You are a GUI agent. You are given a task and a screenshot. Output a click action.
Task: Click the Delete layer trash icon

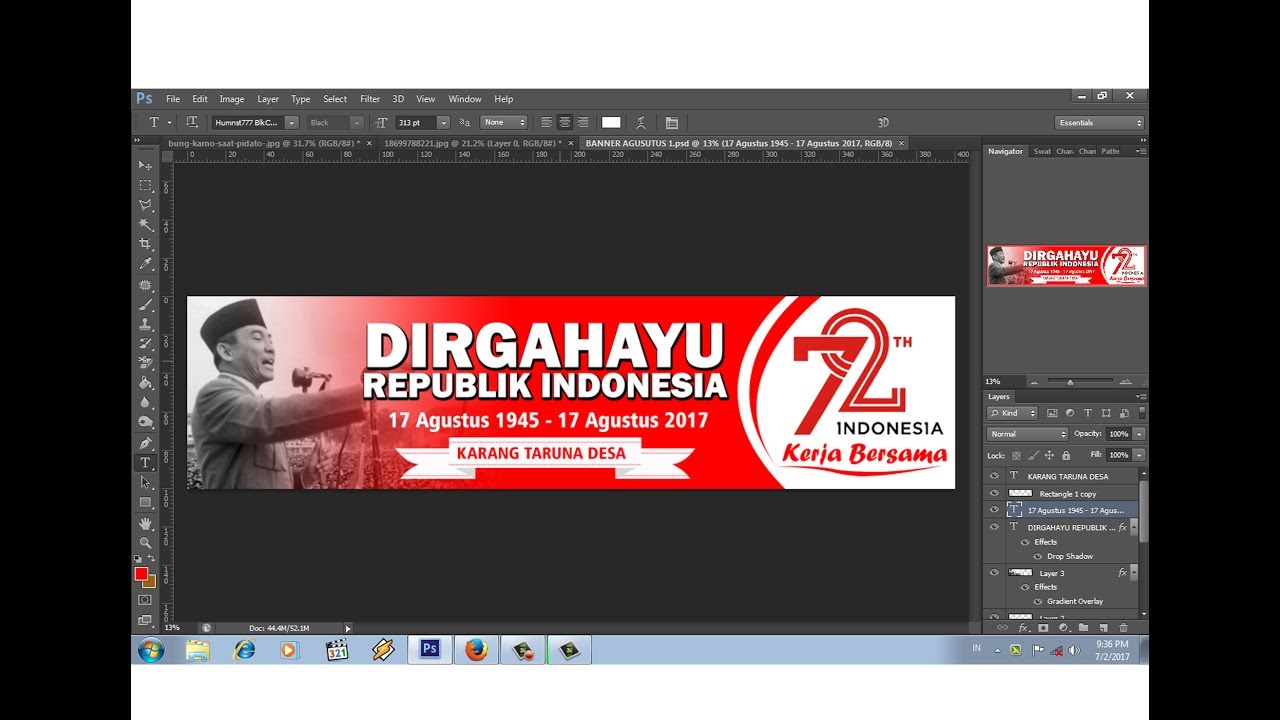coord(1123,628)
